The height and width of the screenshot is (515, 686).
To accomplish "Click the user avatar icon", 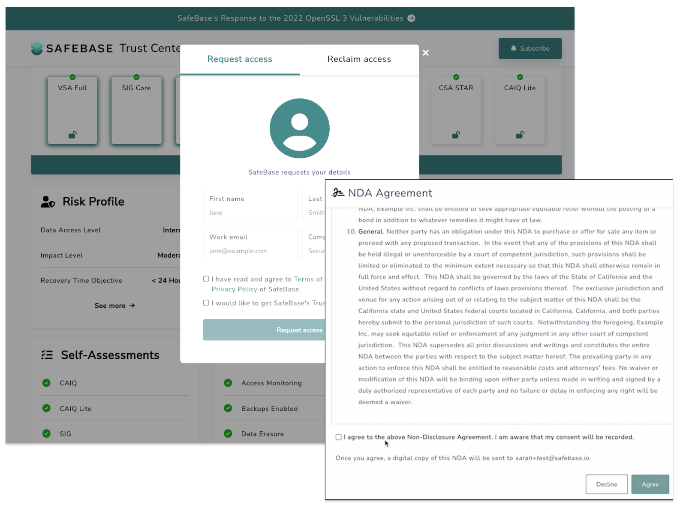I will click(300, 128).
